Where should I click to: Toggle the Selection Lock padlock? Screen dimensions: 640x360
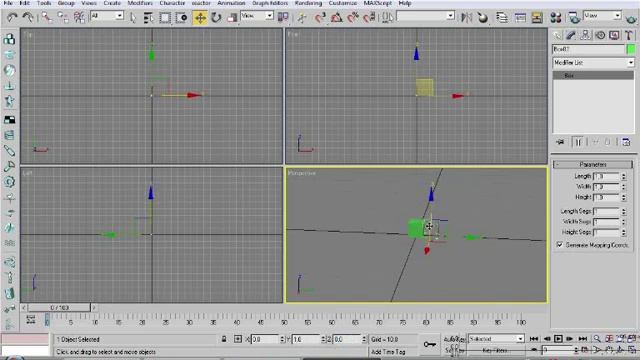click(224, 339)
